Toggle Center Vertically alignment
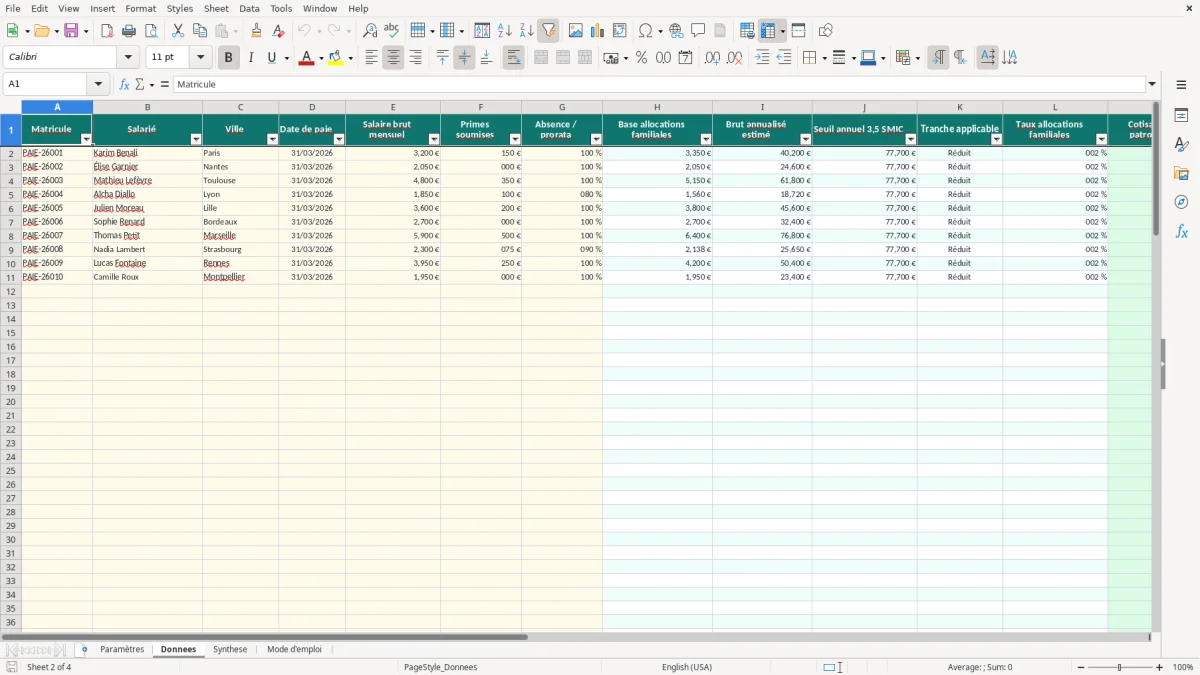The width and height of the screenshot is (1200, 675). tap(464, 58)
